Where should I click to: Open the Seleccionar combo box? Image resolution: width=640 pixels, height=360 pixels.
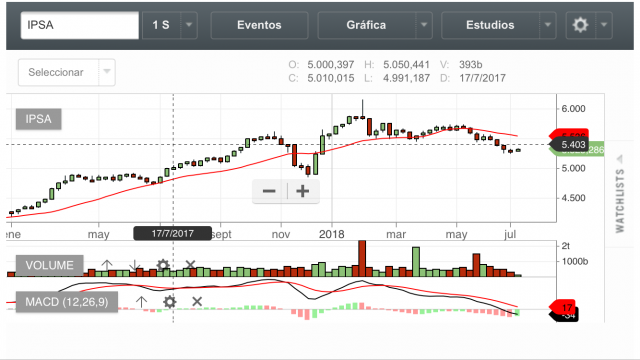(67, 72)
